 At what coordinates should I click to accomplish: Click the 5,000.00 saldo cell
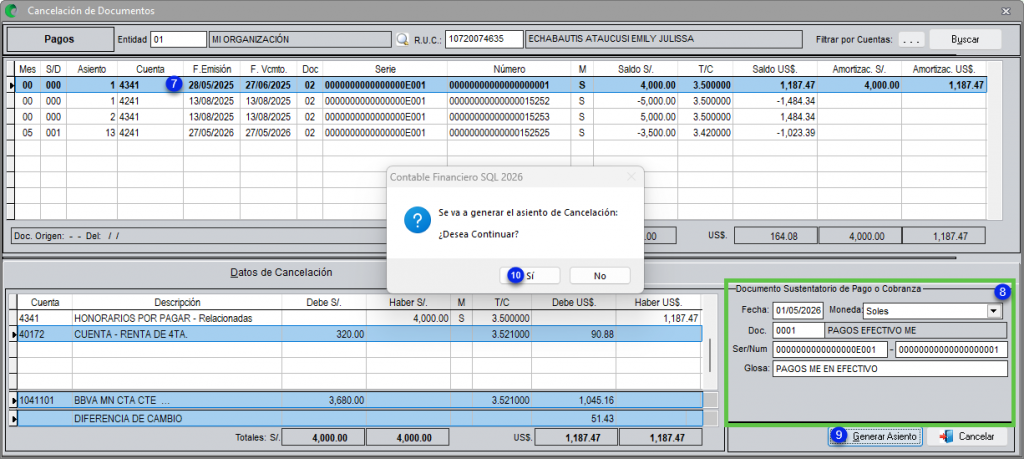coord(635,117)
